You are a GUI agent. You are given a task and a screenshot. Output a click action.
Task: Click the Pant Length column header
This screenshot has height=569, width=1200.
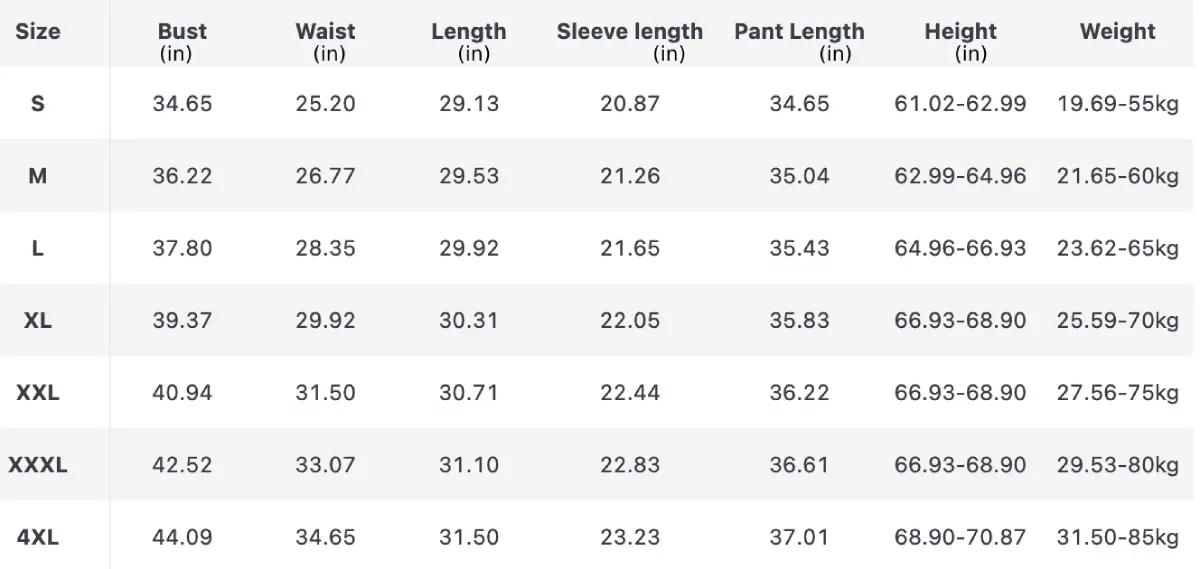click(799, 42)
